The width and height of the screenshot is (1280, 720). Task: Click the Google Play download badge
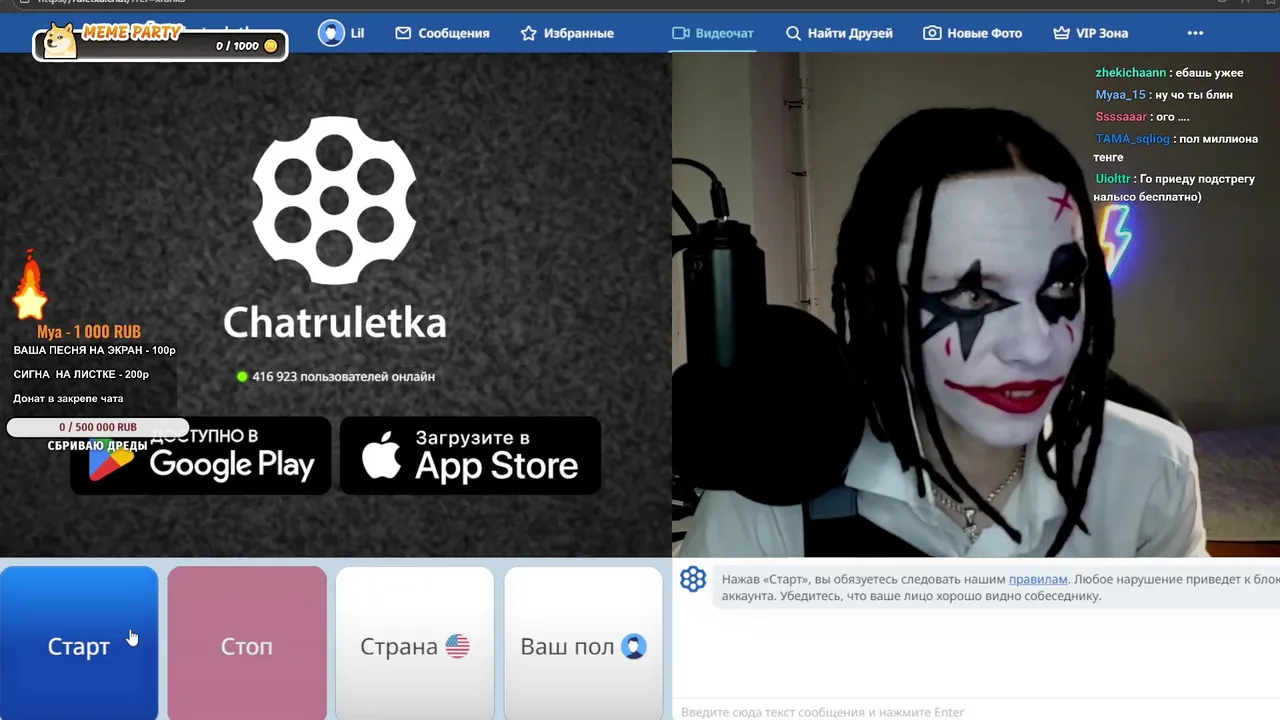click(200, 455)
